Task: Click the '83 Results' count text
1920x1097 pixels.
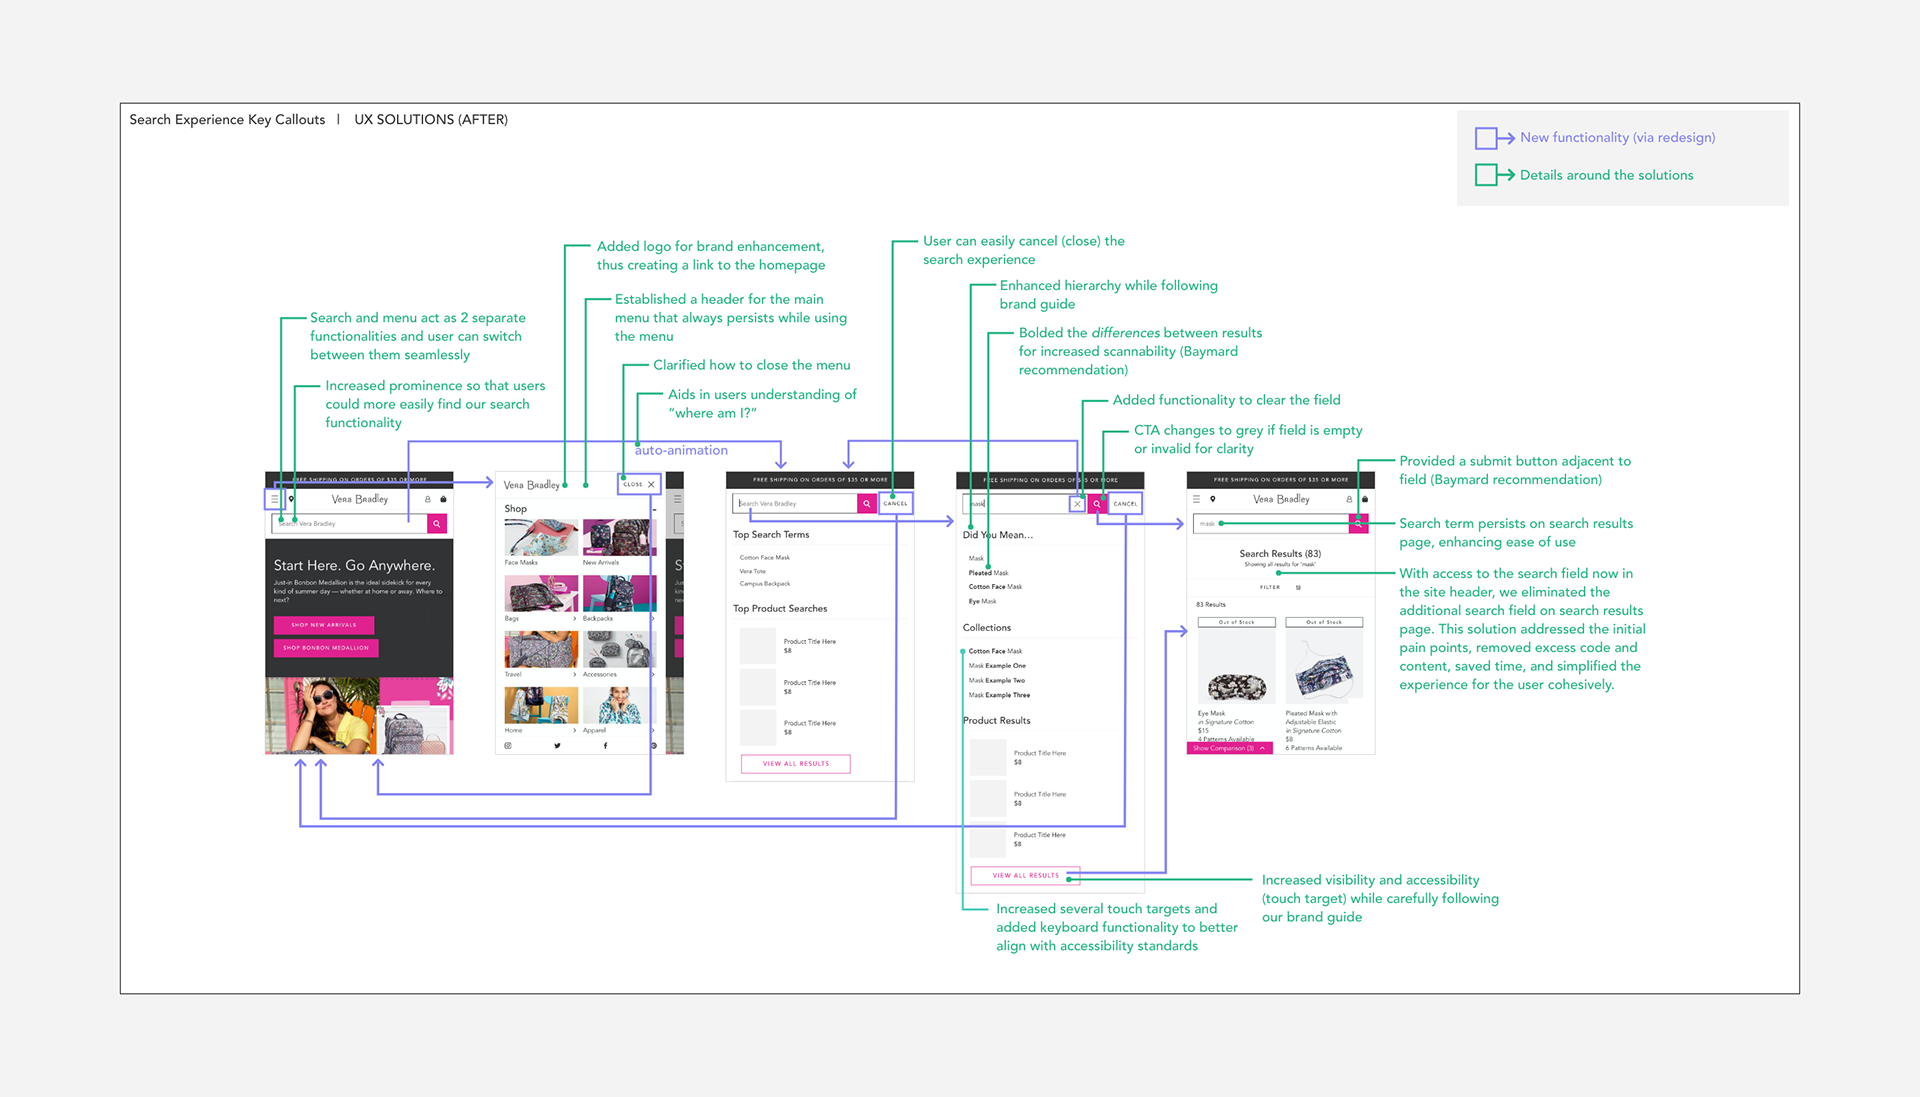Action: 1211,605
